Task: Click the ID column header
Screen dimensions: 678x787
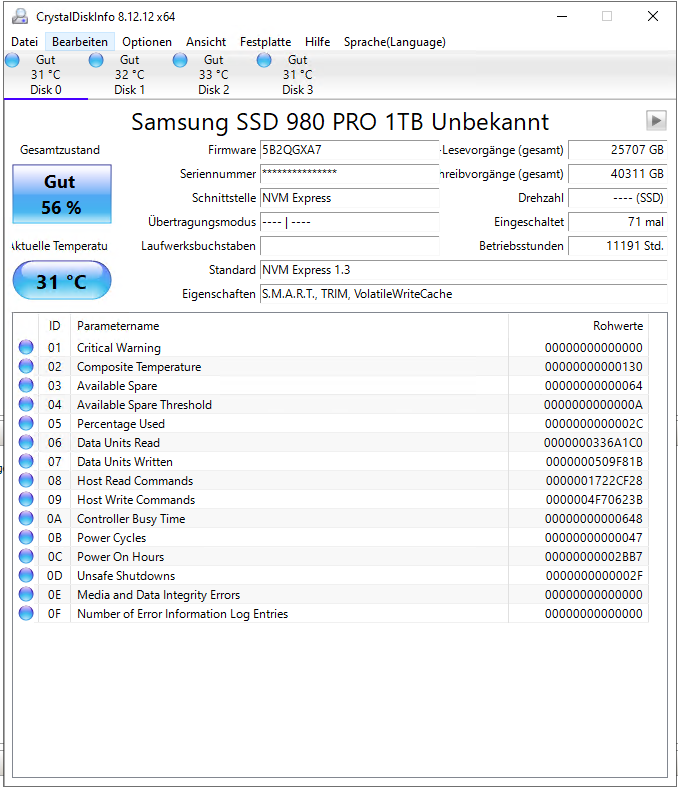Action: point(55,326)
